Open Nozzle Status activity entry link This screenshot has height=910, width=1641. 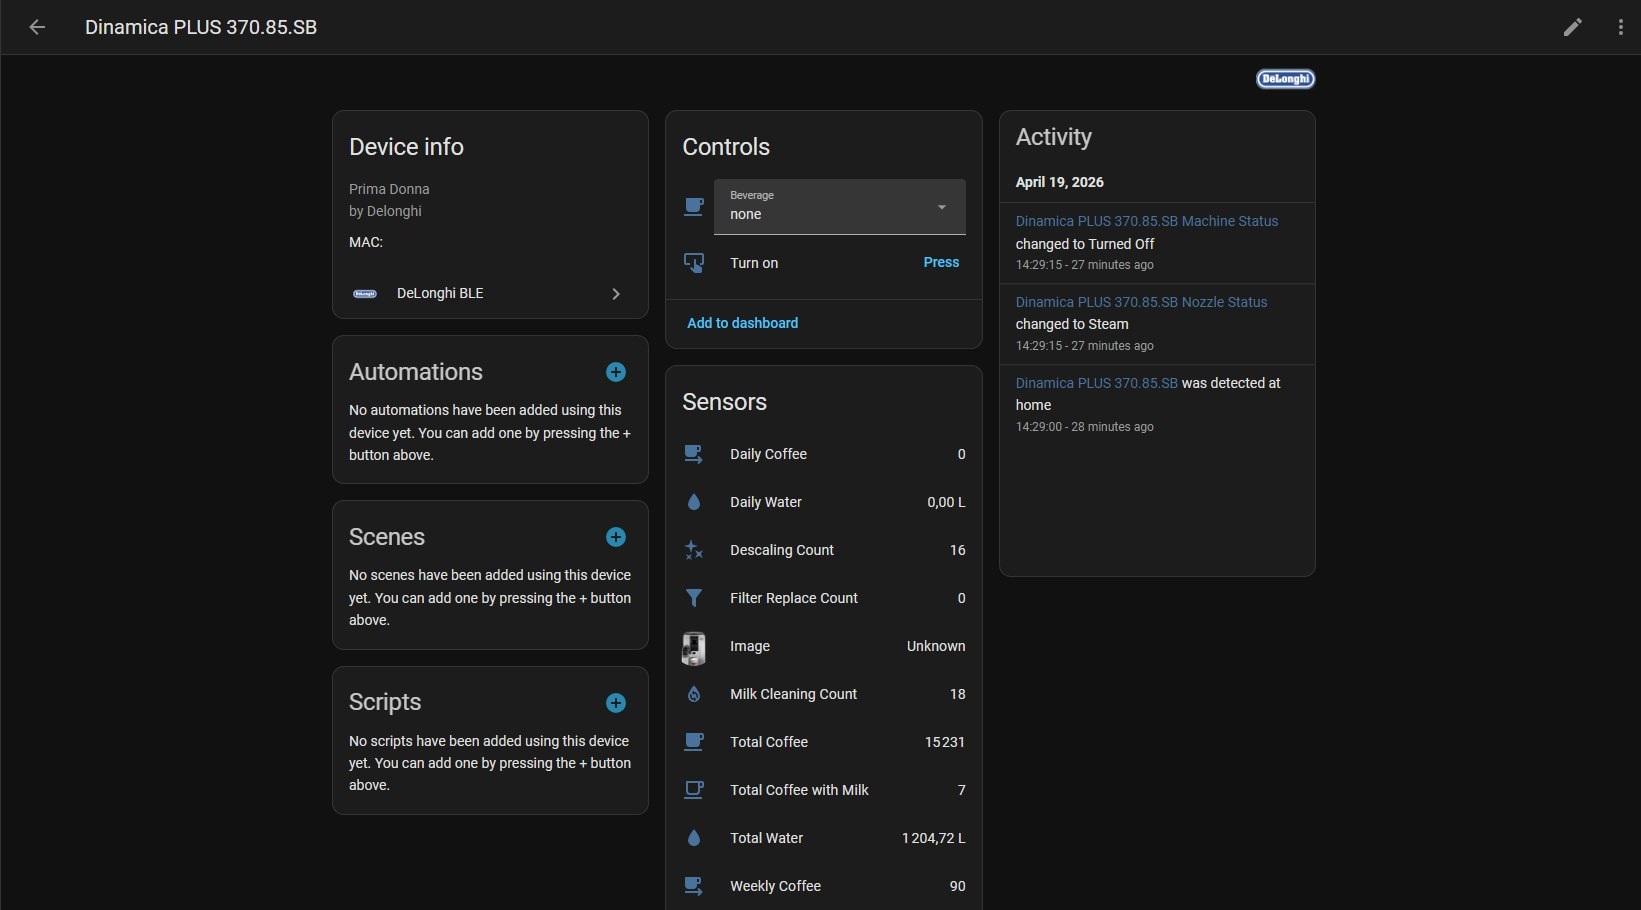pyautogui.click(x=1142, y=302)
